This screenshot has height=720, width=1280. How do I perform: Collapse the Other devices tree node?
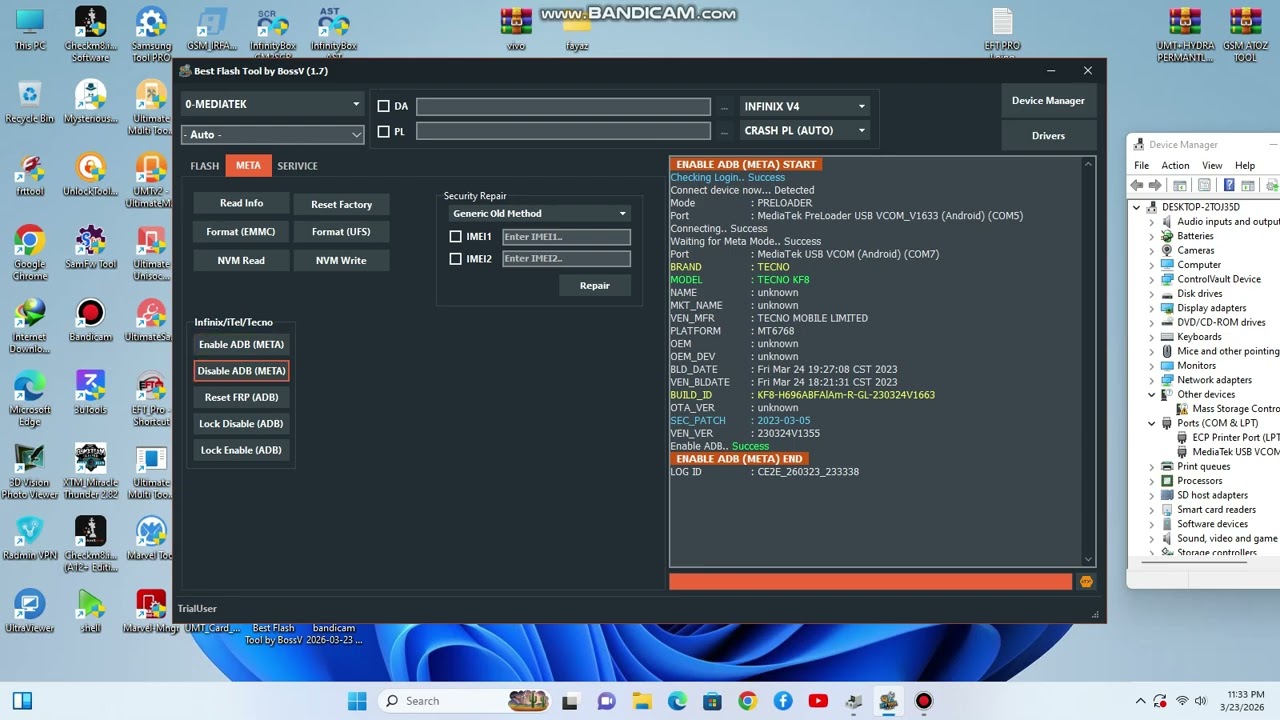pos(1151,394)
